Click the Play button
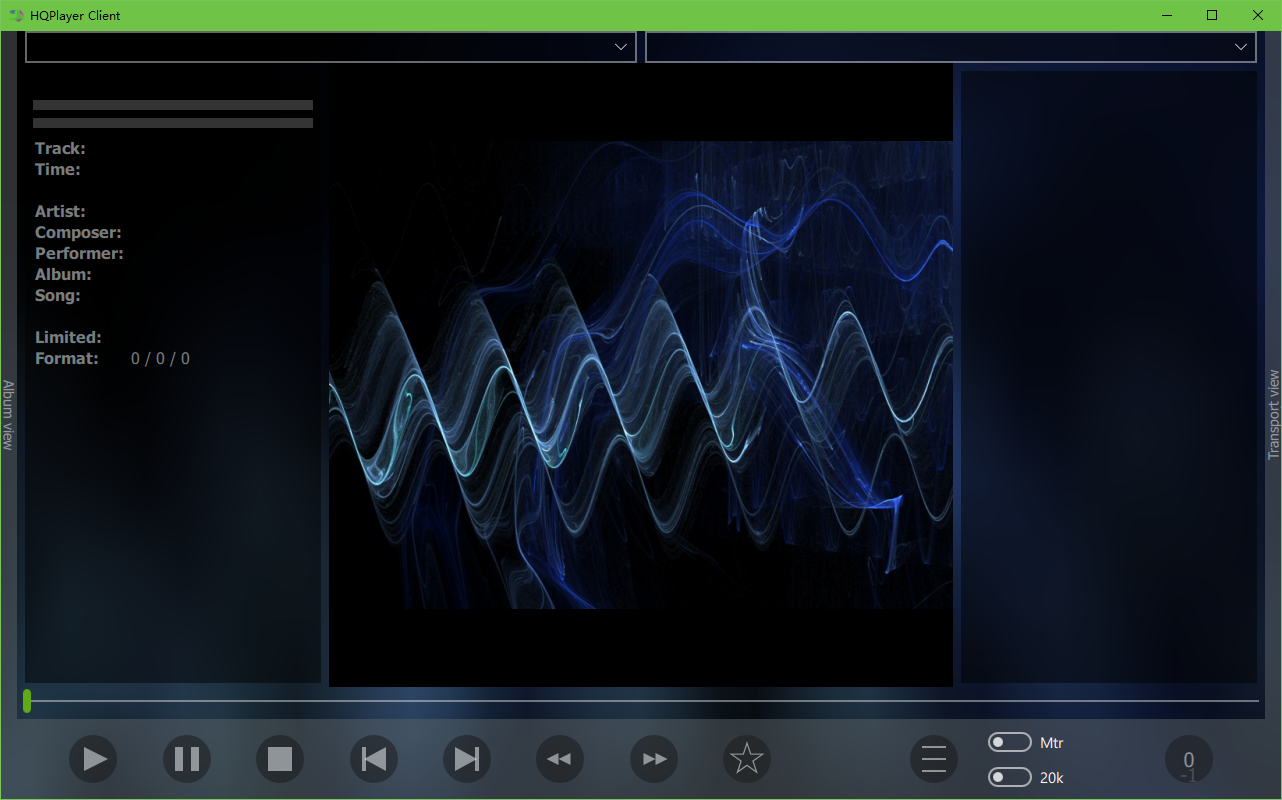The image size is (1282, 800). [x=93, y=759]
